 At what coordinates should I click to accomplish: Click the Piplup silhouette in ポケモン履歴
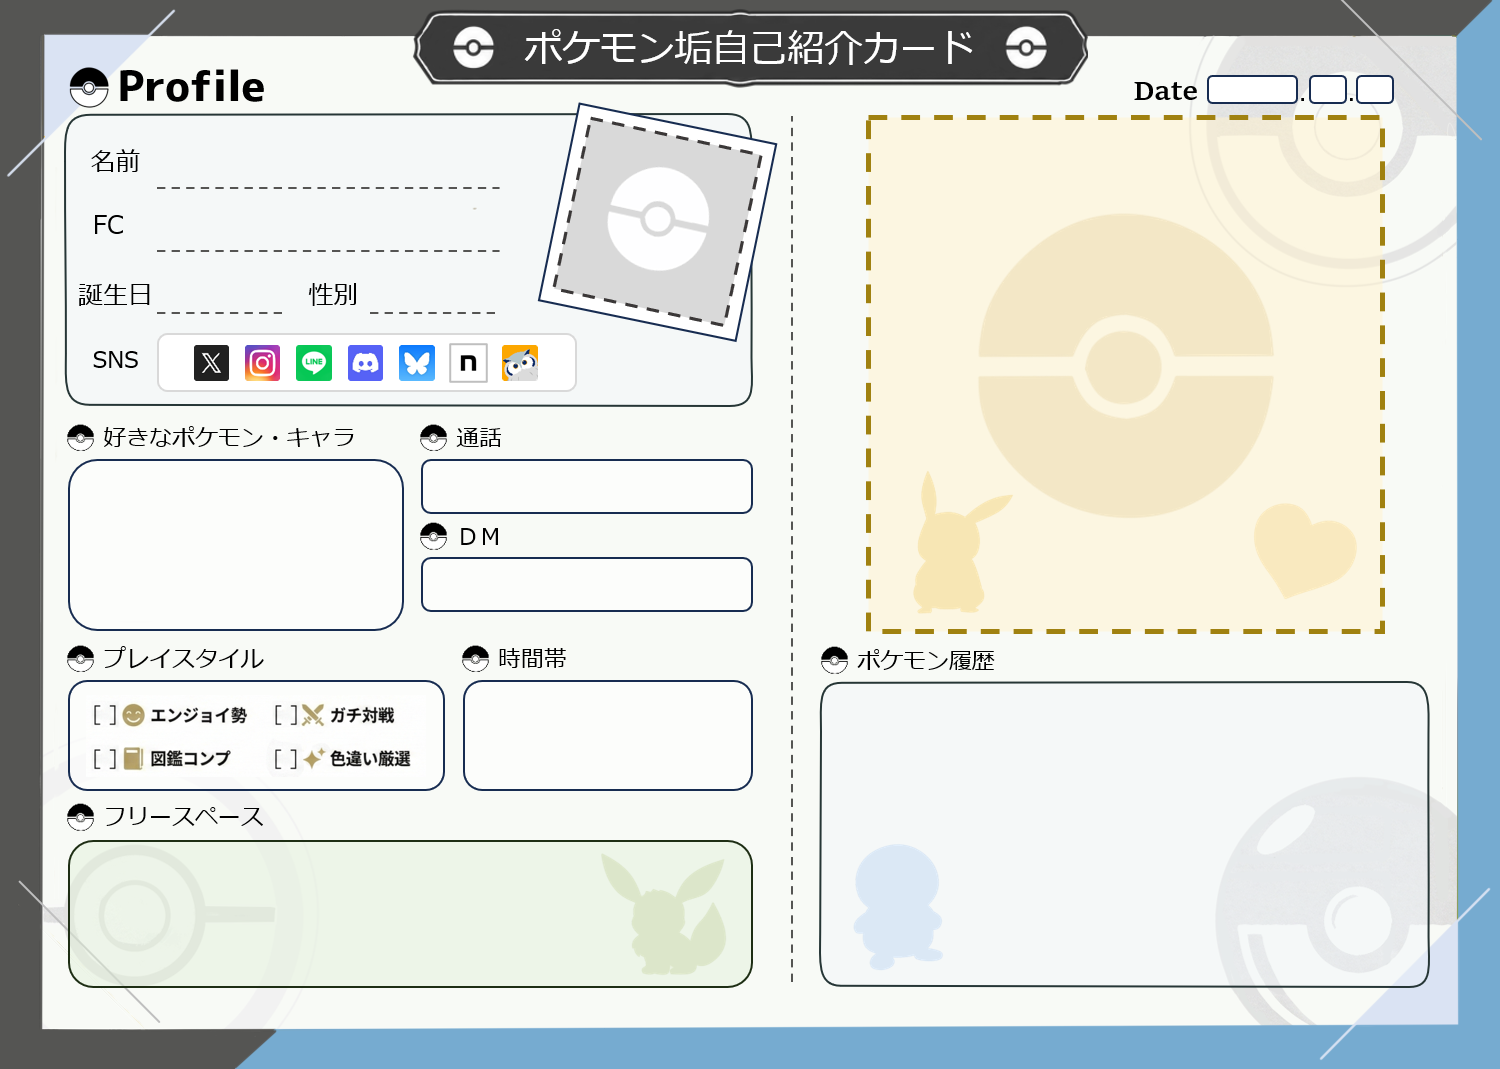pyautogui.click(x=897, y=907)
